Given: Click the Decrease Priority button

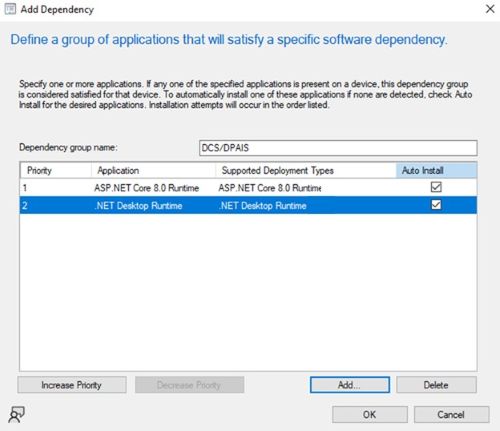Looking at the screenshot, I should click(189, 385).
